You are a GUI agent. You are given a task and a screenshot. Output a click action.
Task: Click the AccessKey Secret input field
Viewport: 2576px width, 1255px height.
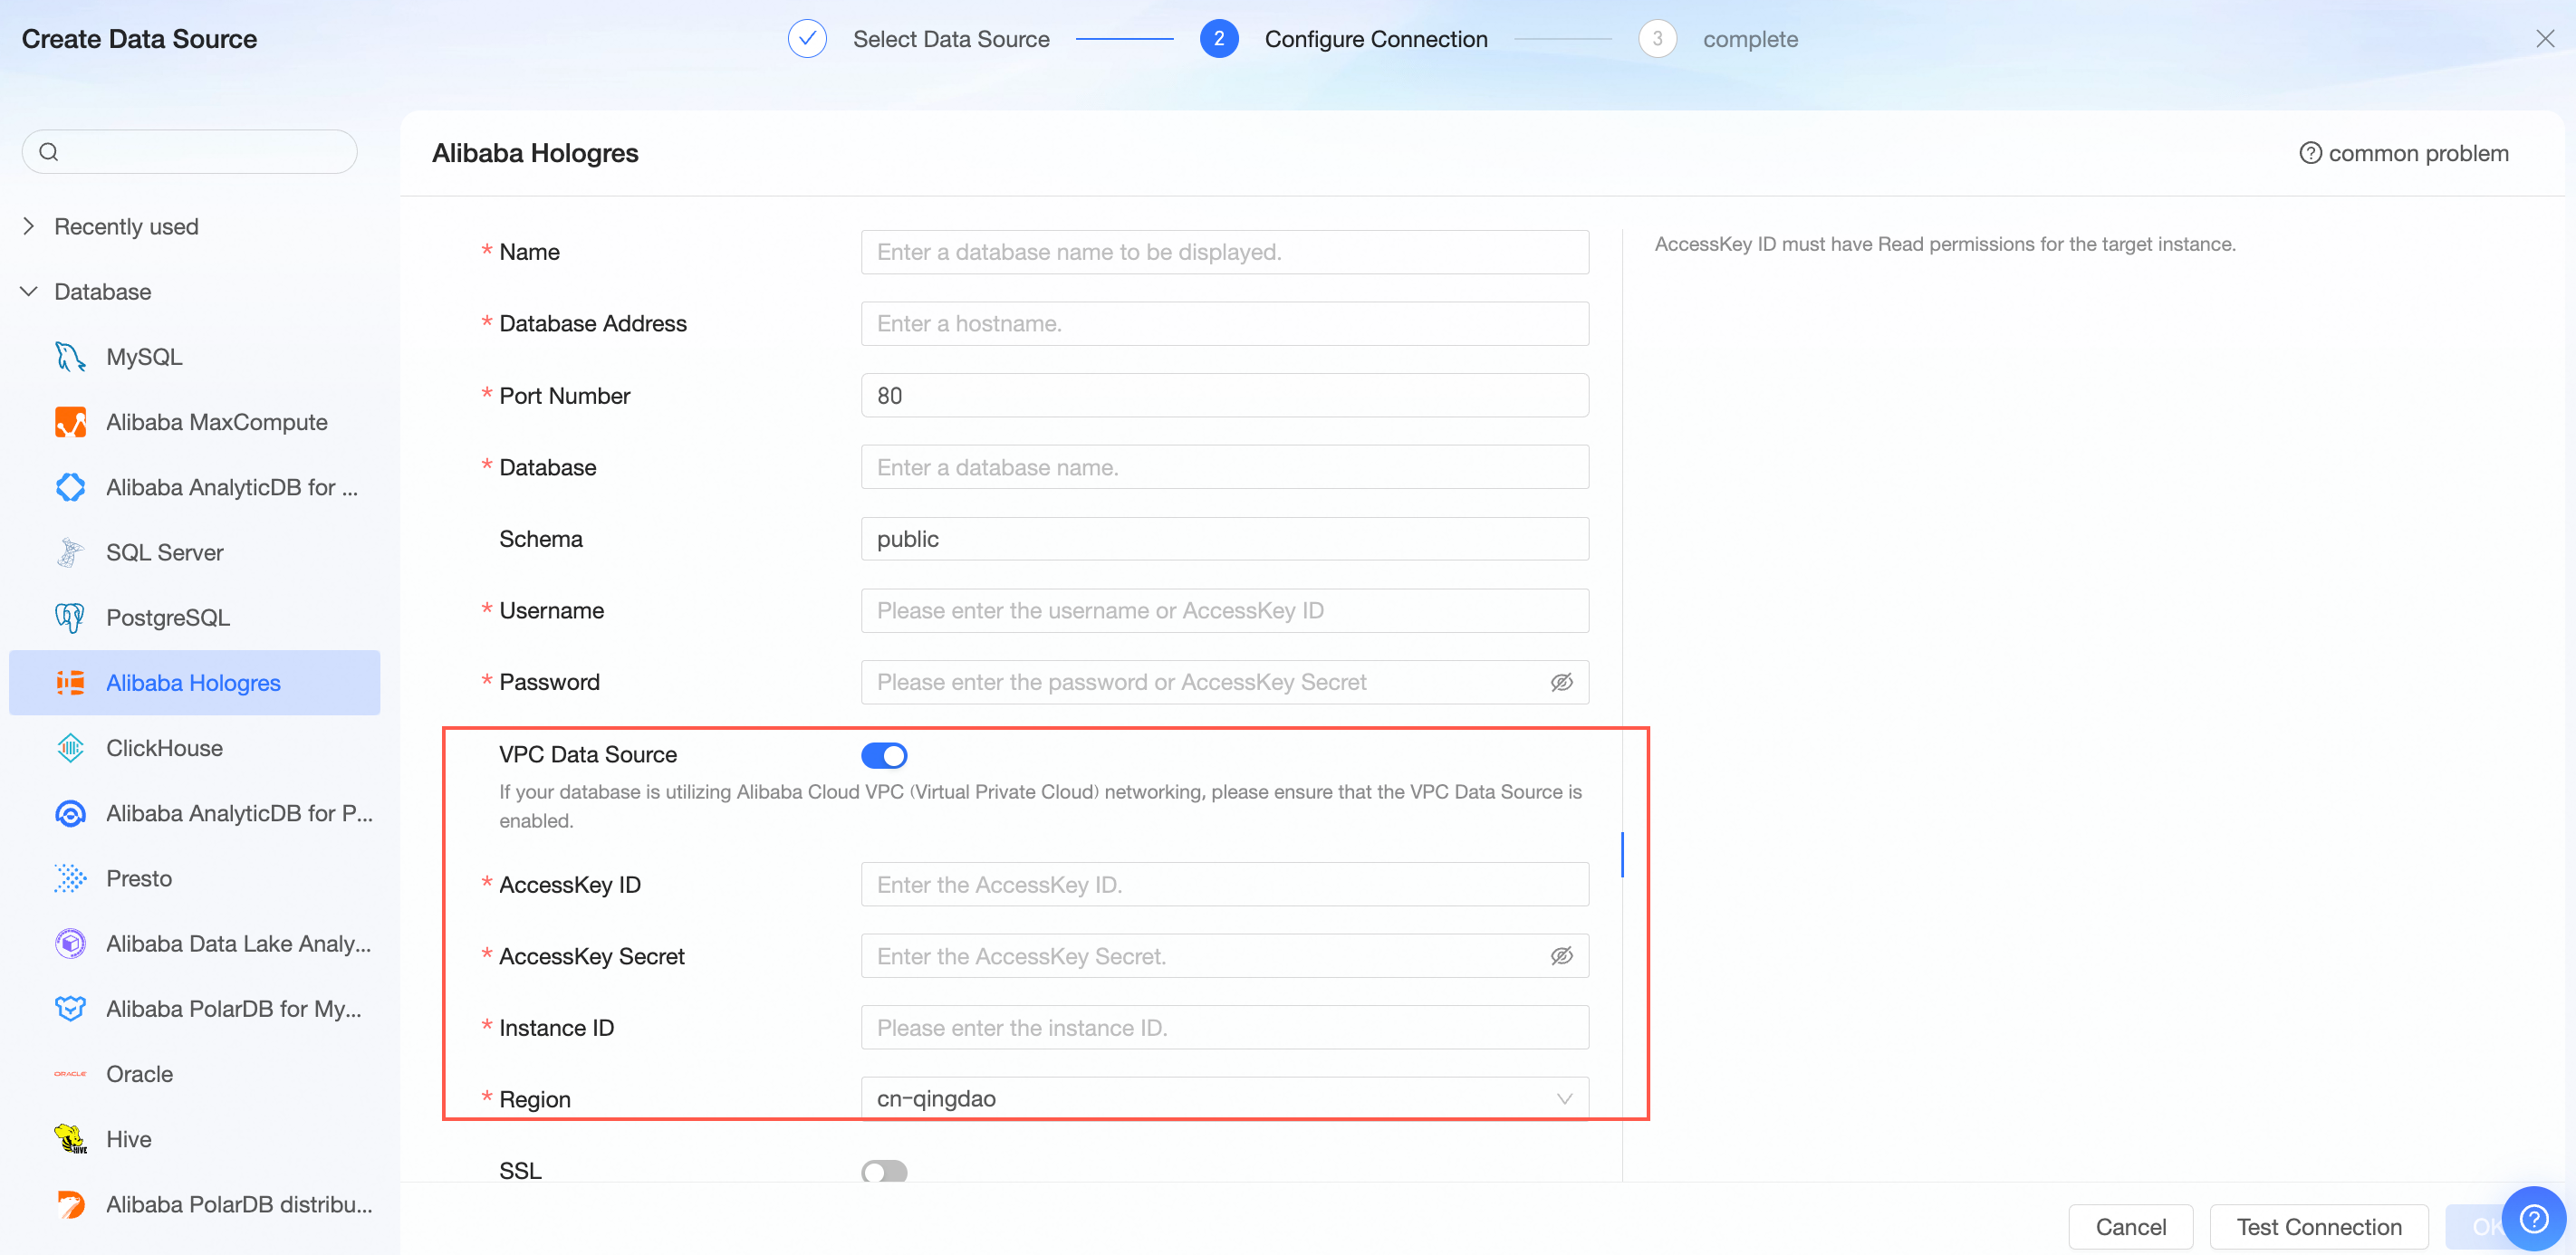[1224, 956]
